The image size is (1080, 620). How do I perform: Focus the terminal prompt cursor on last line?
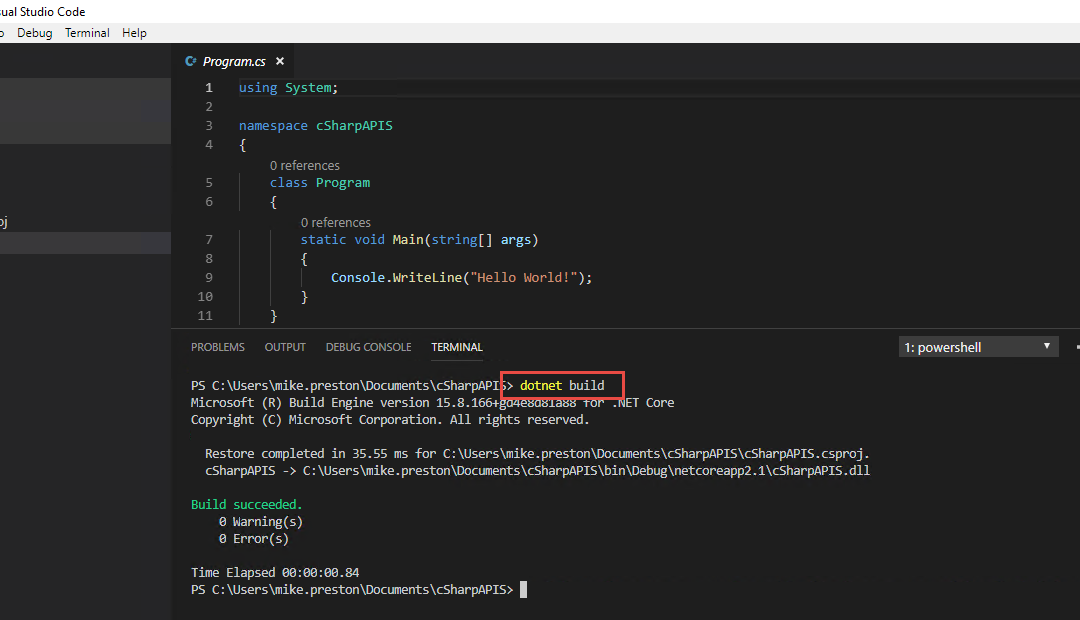pyautogui.click(x=523, y=590)
